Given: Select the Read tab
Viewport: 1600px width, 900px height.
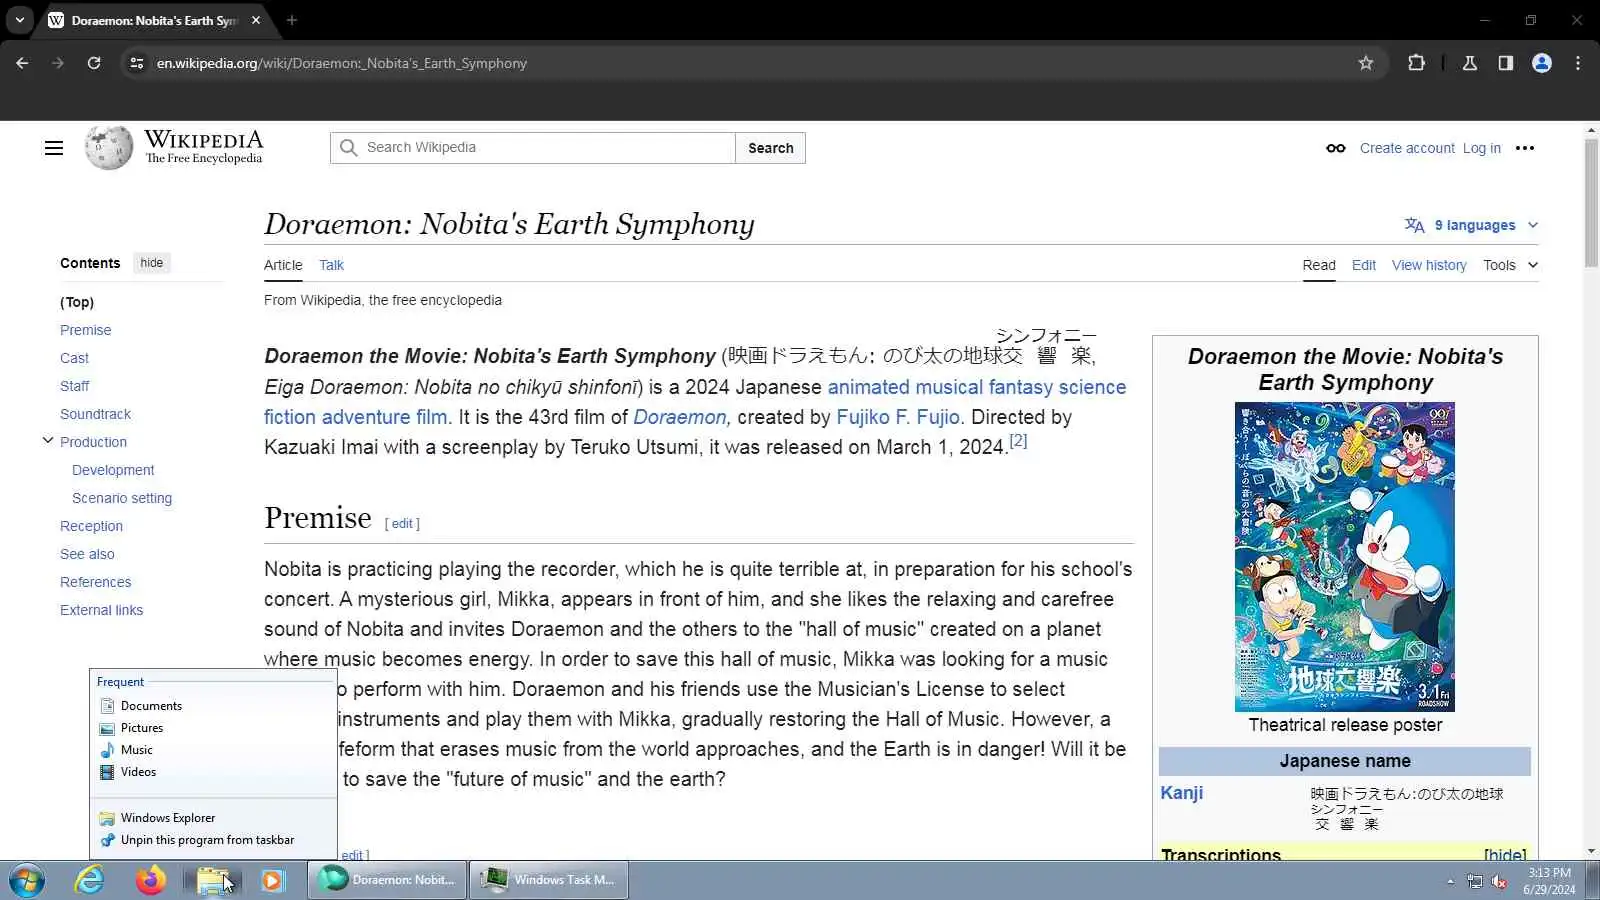Looking at the screenshot, I should (1319, 265).
